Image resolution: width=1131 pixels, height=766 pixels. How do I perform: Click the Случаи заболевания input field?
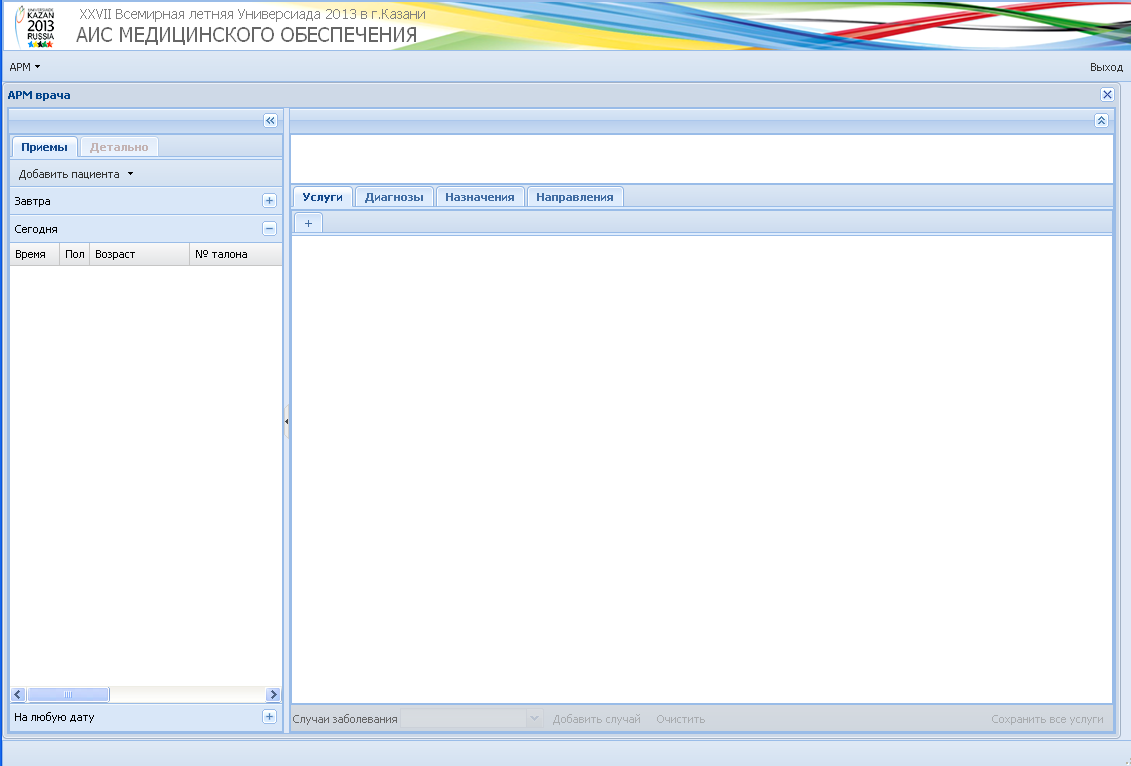464,718
